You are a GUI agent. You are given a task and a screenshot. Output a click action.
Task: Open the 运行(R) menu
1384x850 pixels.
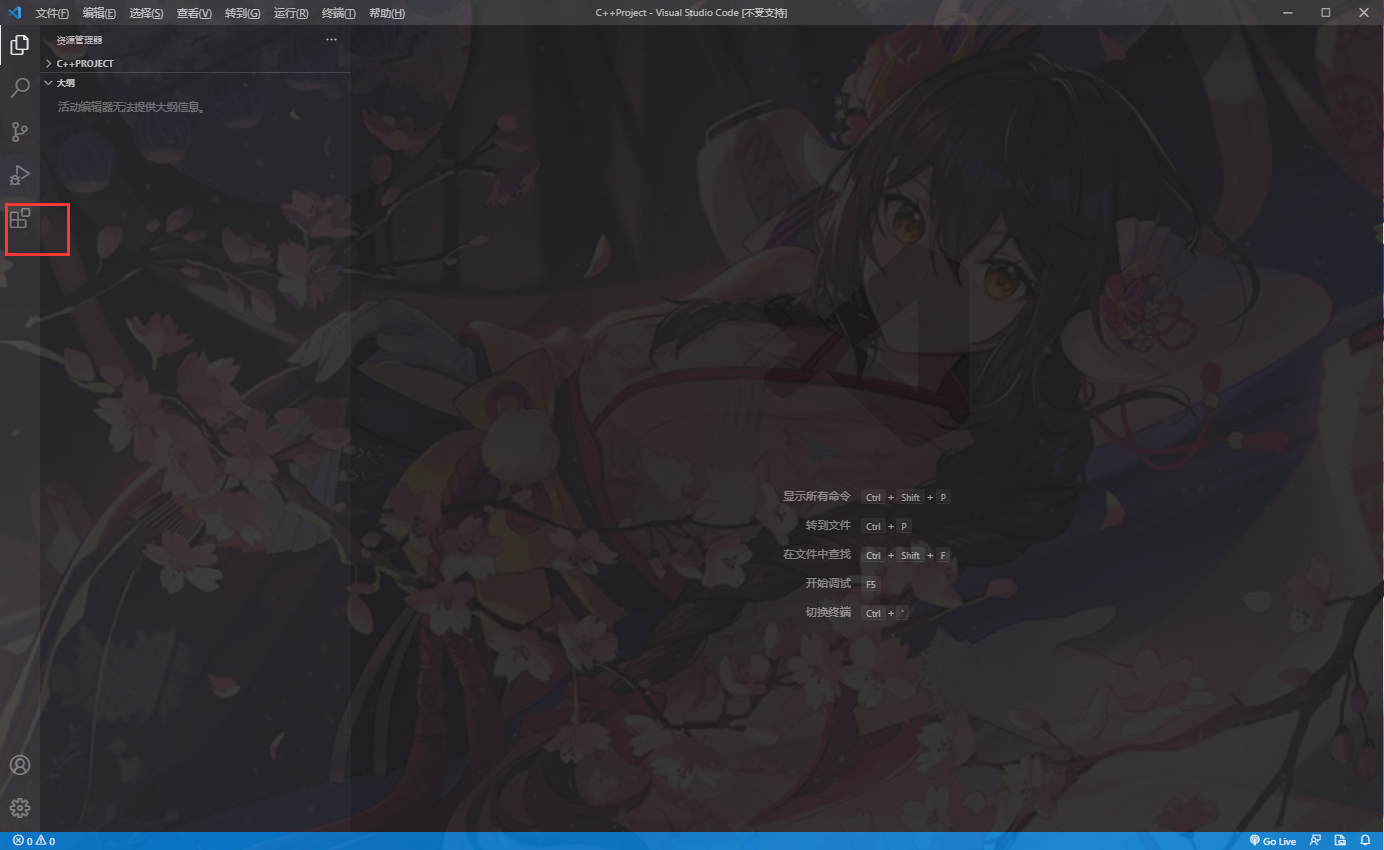291,13
